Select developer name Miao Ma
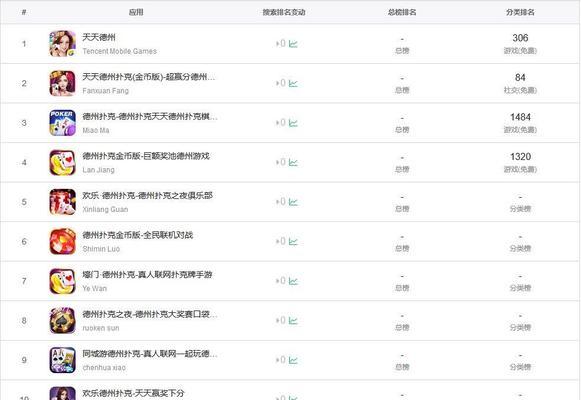581x400 pixels. 96,130
